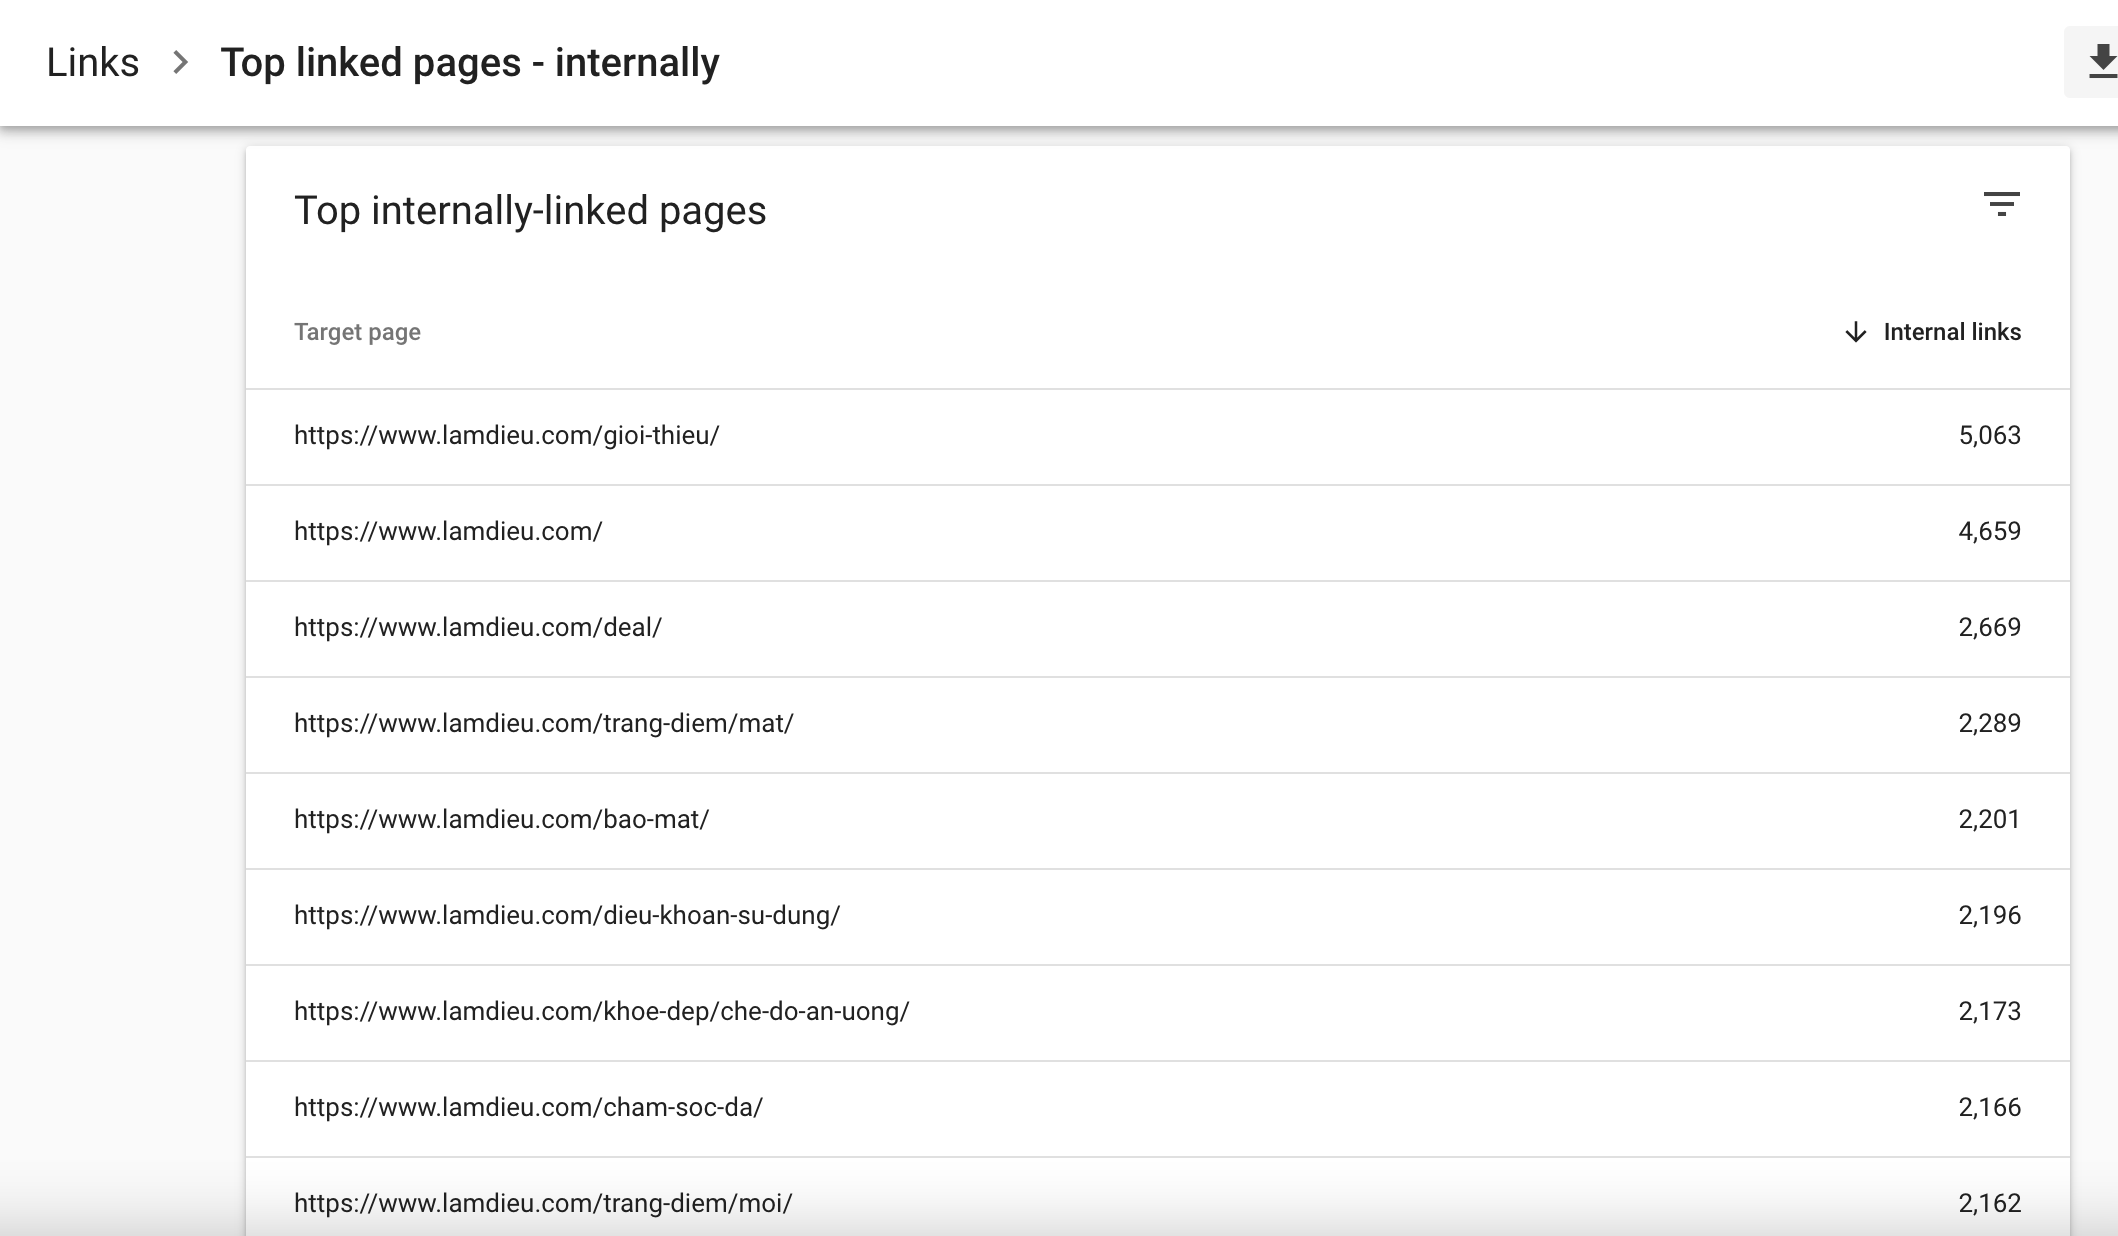Screen dimensions: 2118x1236
Task: Open the cham-soc-da page row
Action: (1158, 1108)
